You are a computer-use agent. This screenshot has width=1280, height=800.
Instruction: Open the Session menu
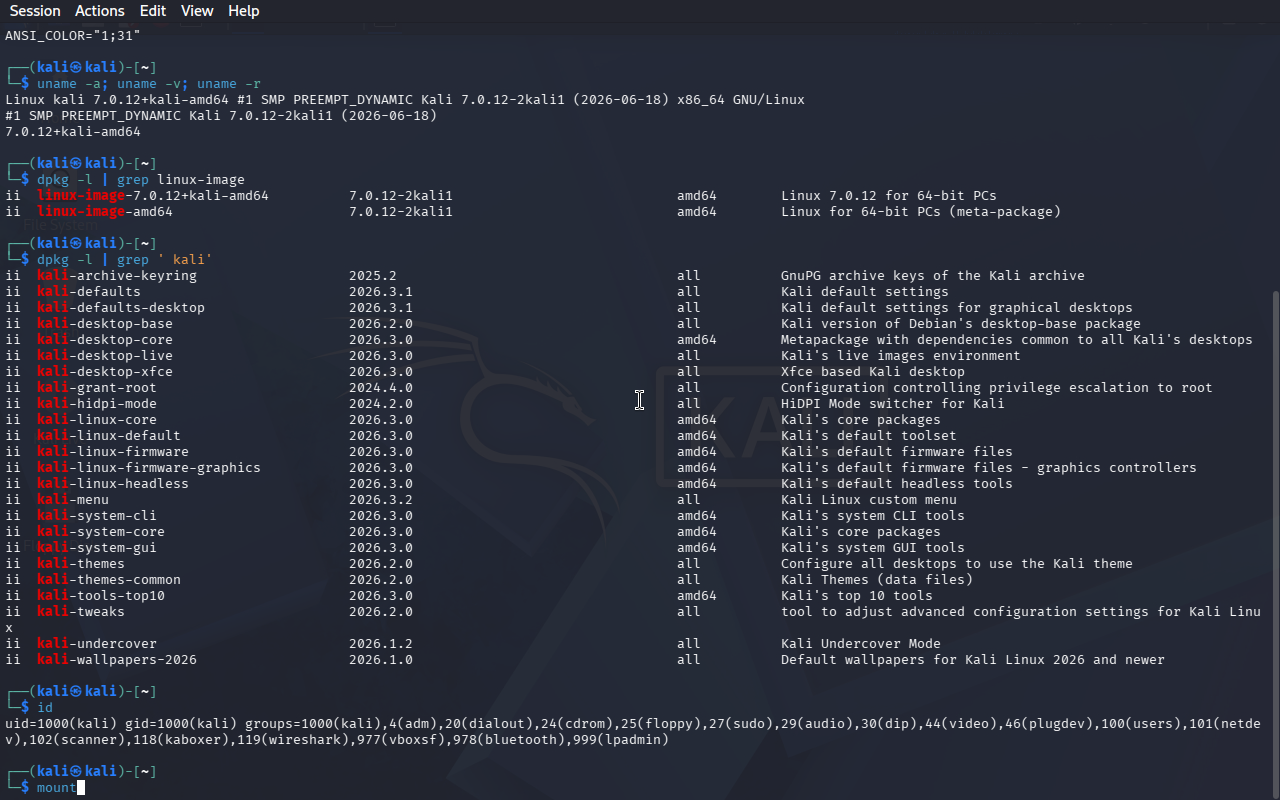point(35,11)
